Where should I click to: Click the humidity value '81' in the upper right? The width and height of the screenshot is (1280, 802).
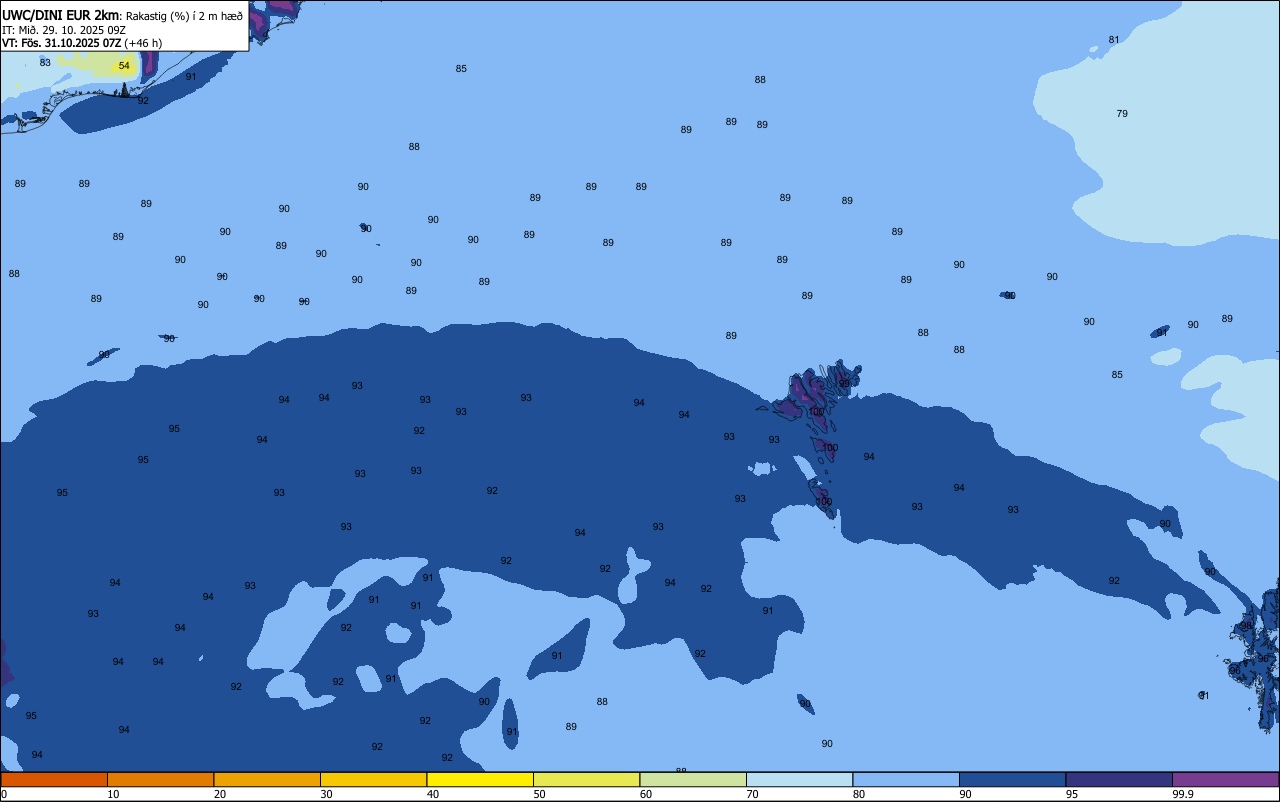pyautogui.click(x=1114, y=40)
